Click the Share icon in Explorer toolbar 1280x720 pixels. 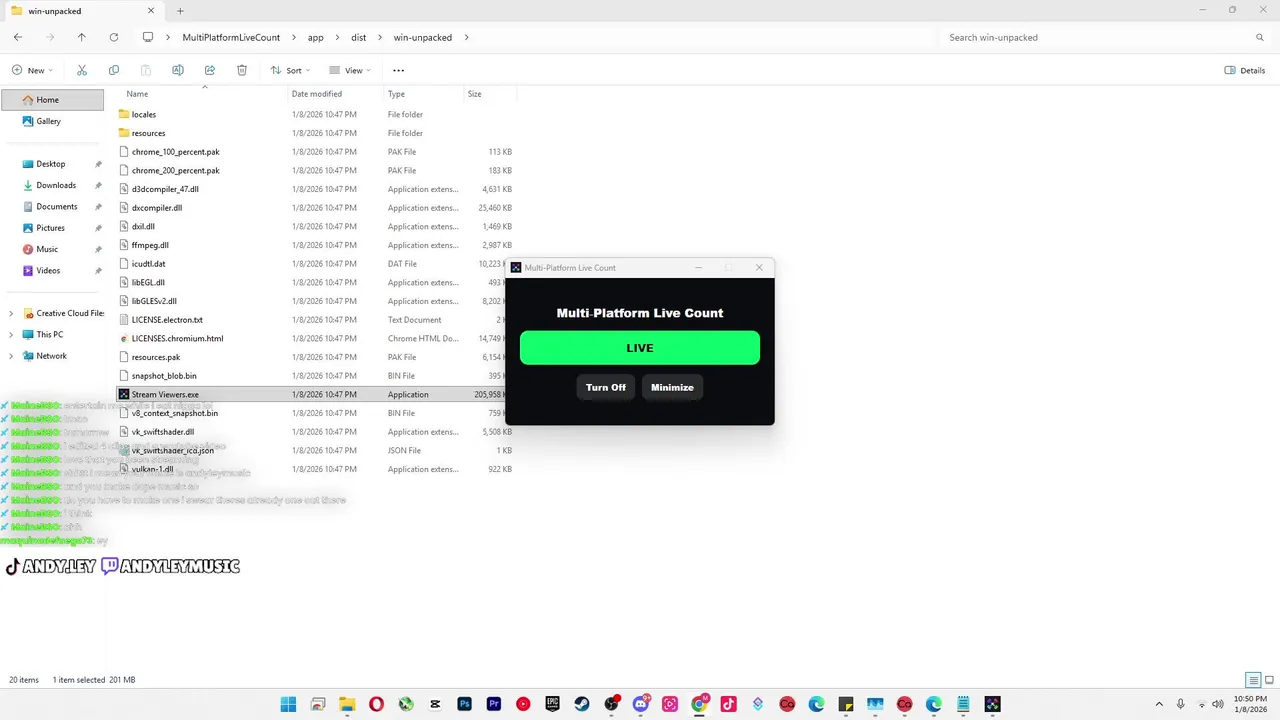point(210,70)
